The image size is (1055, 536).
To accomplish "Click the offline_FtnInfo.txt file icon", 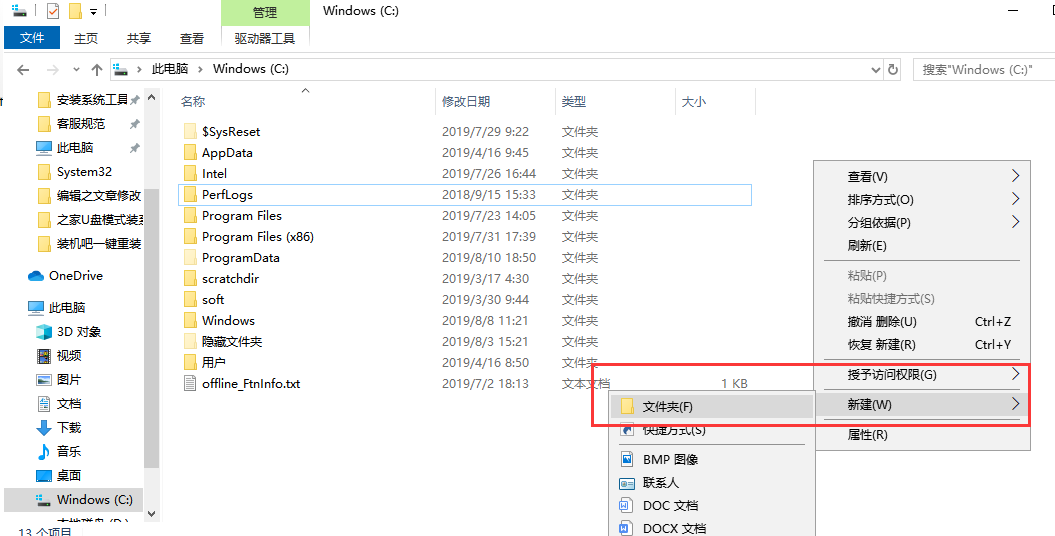I will 190,384.
